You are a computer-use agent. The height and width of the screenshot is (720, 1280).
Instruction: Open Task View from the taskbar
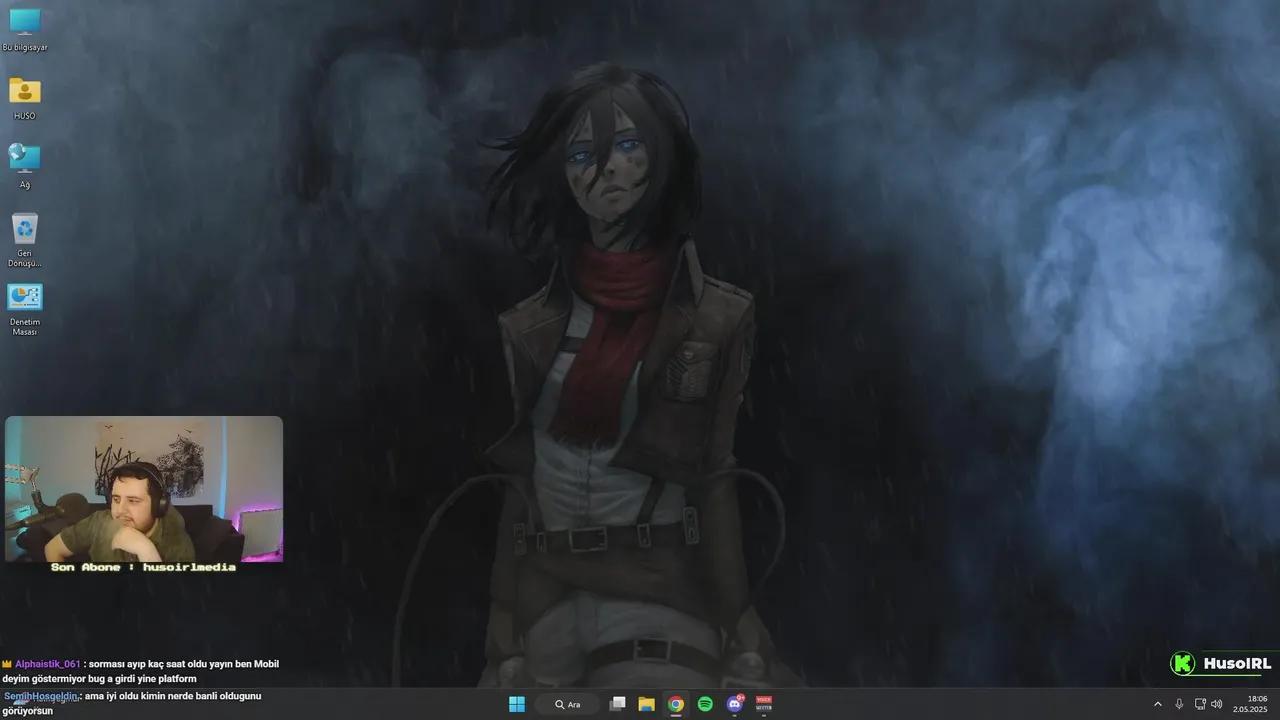(618, 704)
